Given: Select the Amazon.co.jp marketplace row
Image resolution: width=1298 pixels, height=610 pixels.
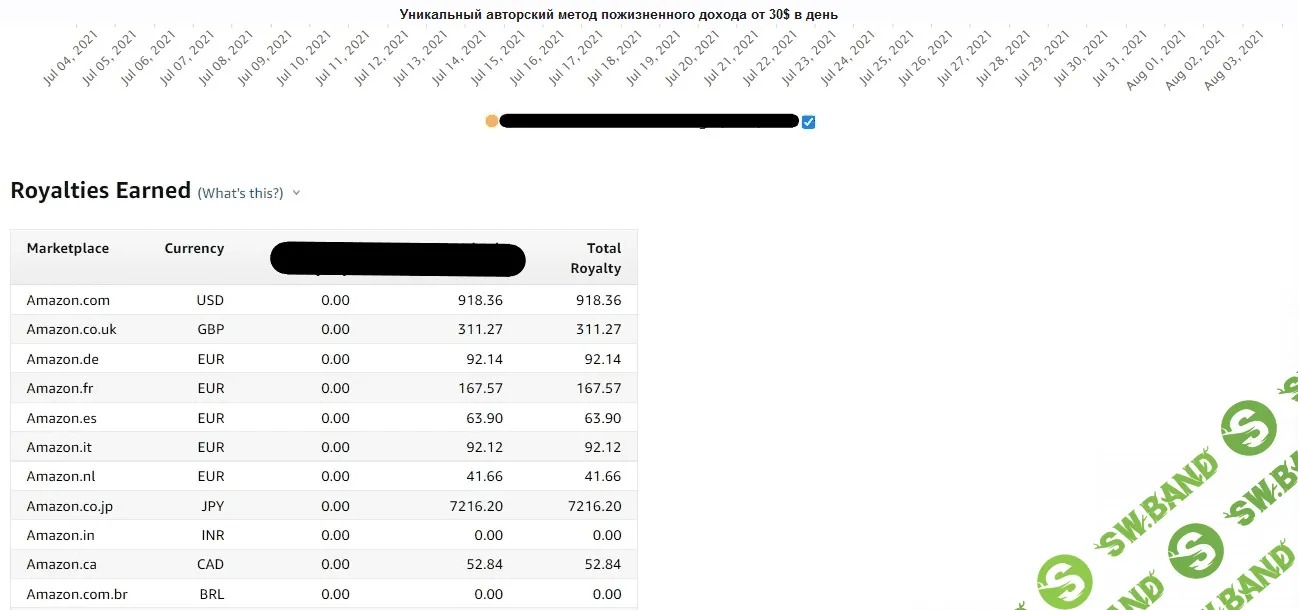Looking at the screenshot, I should coord(69,506).
